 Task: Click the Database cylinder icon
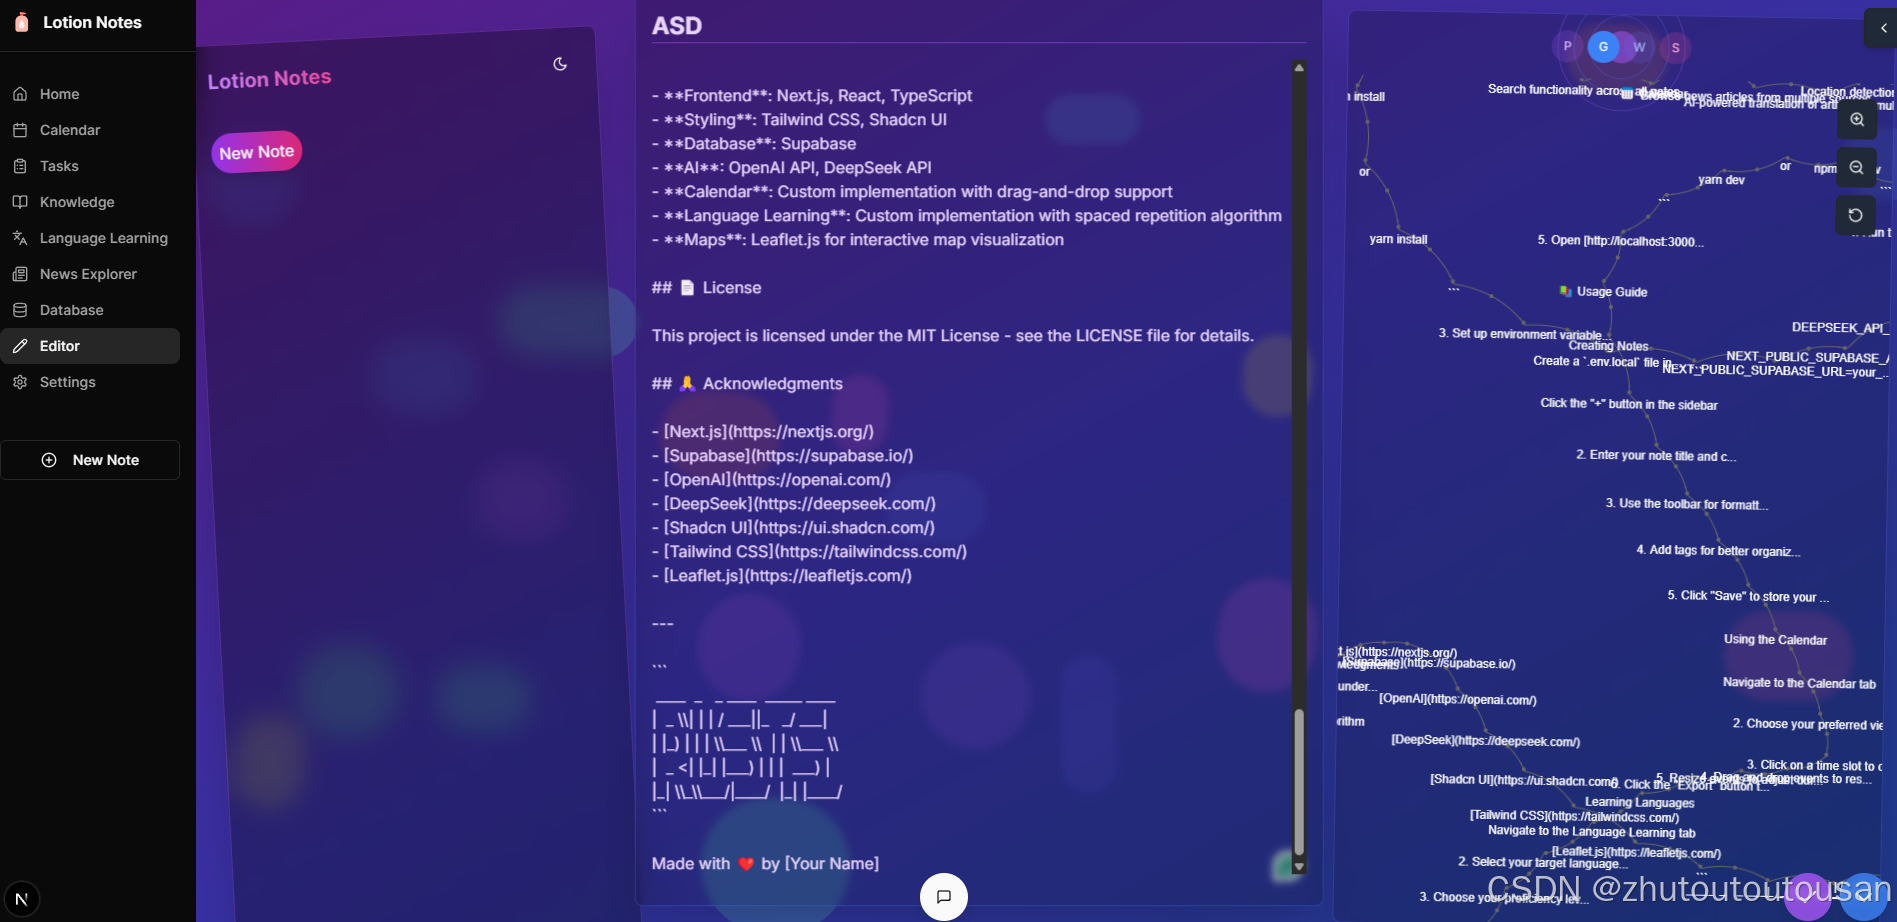tap(20, 310)
